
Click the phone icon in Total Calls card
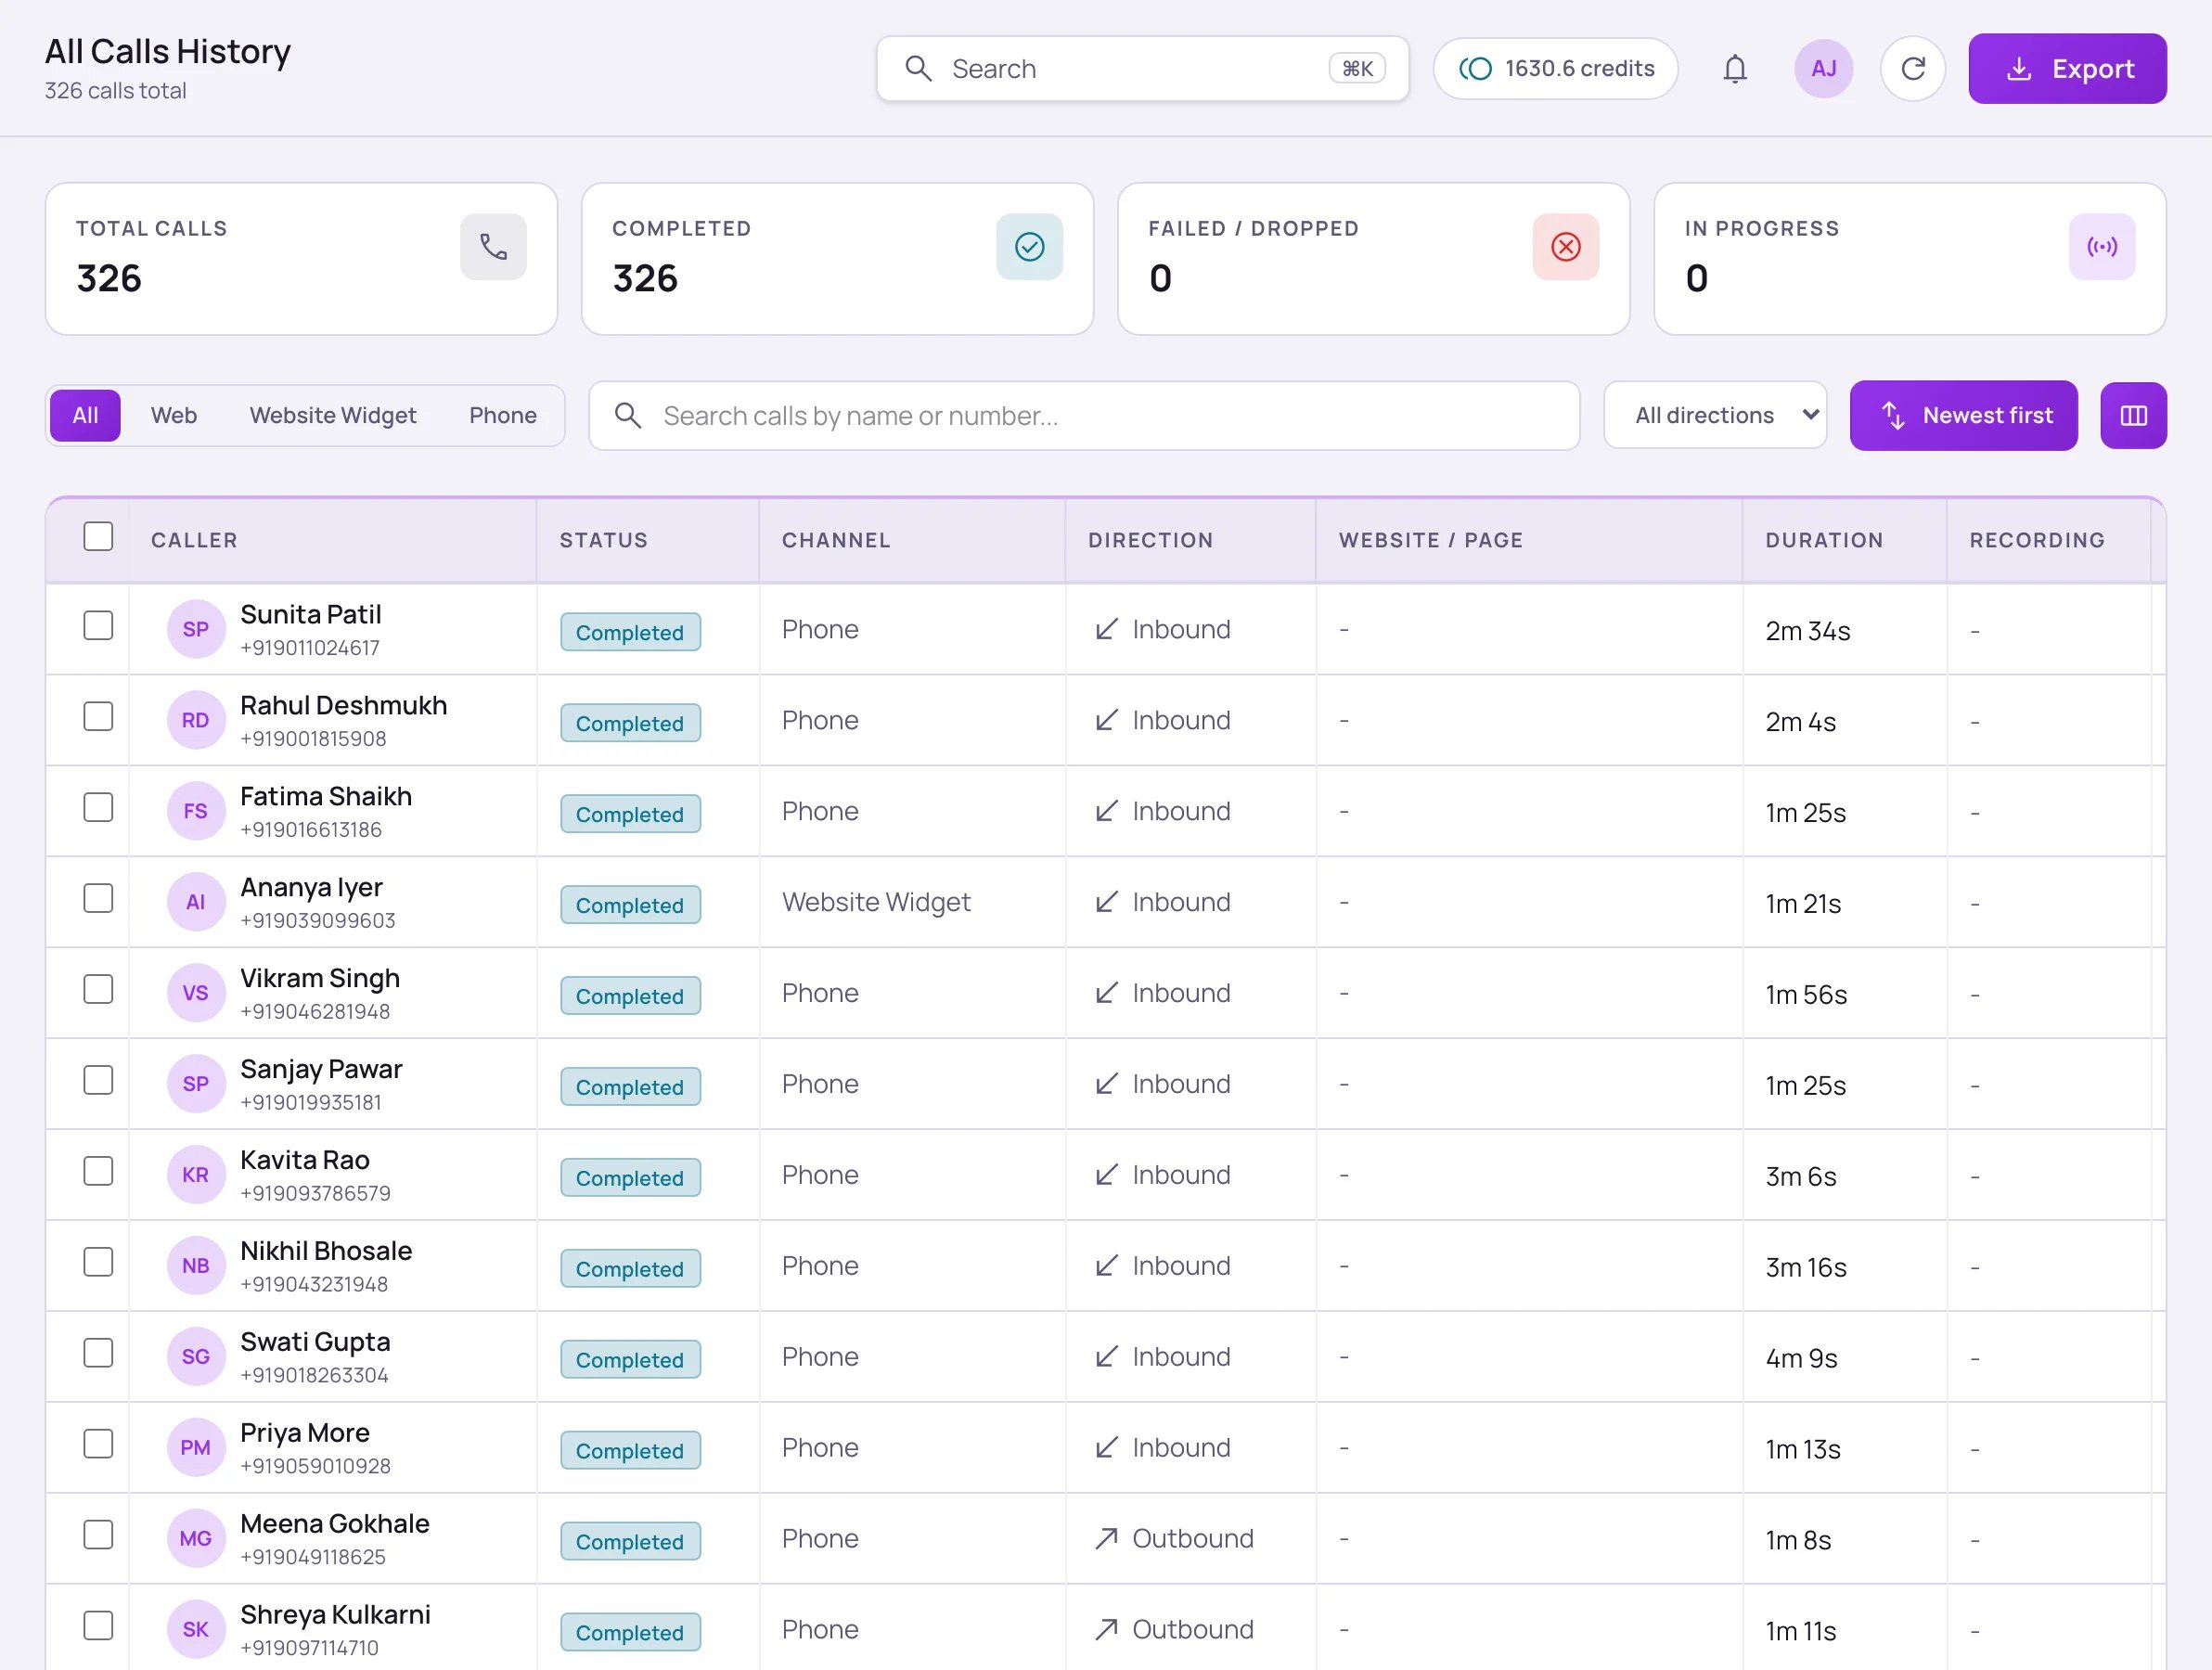(x=493, y=247)
